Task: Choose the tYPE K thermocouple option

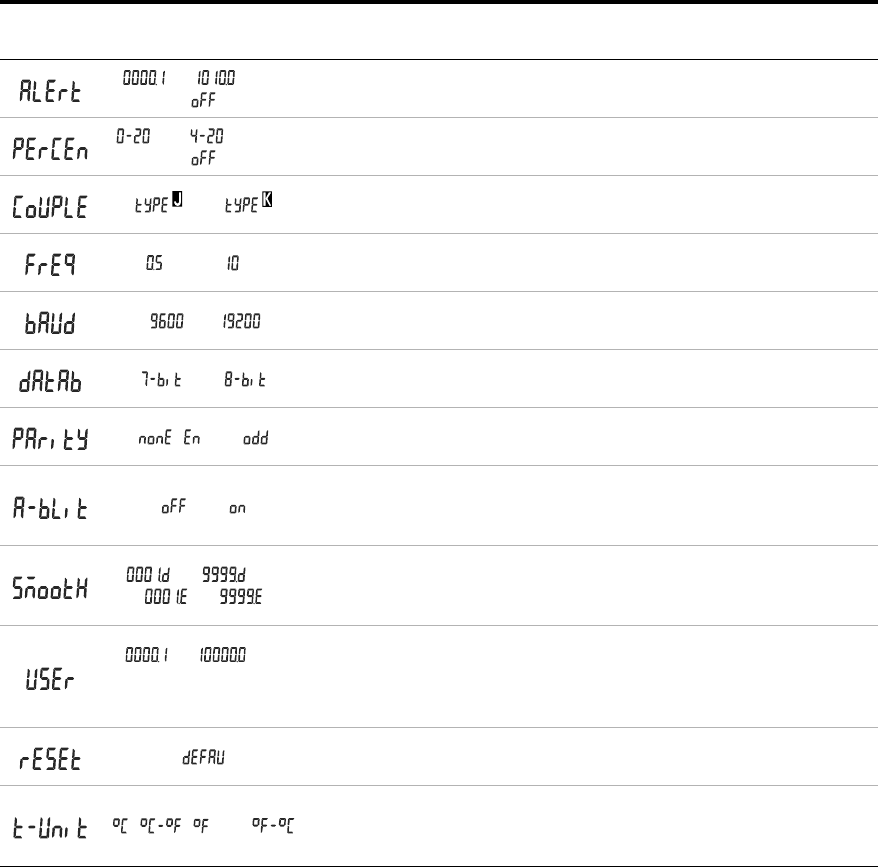Action: [249, 202]
